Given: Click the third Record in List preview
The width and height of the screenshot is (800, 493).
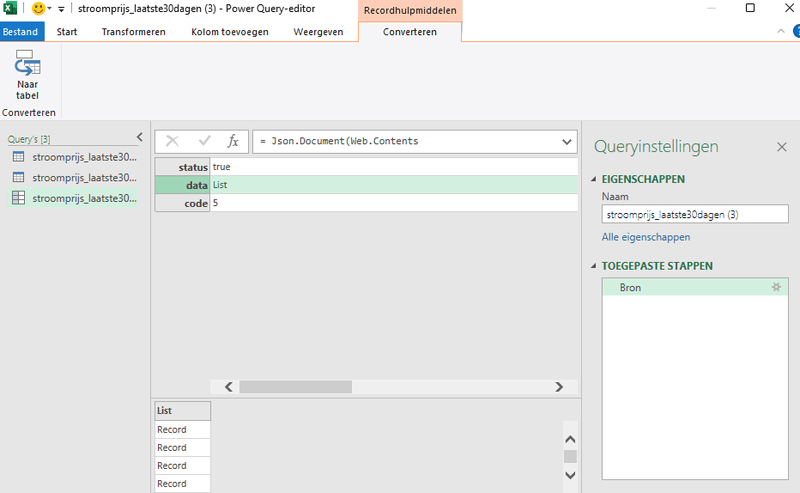Looking at the screenshot, I should click(183, 465).
